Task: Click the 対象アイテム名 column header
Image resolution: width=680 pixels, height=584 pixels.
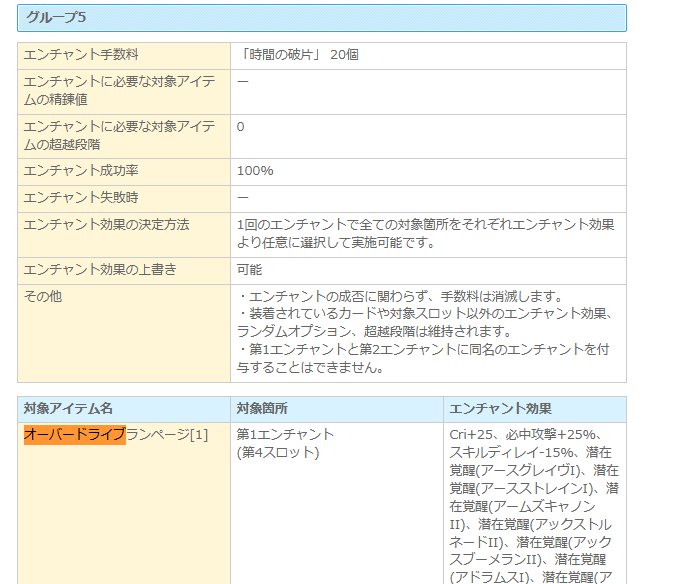Action: pos(68,409)
